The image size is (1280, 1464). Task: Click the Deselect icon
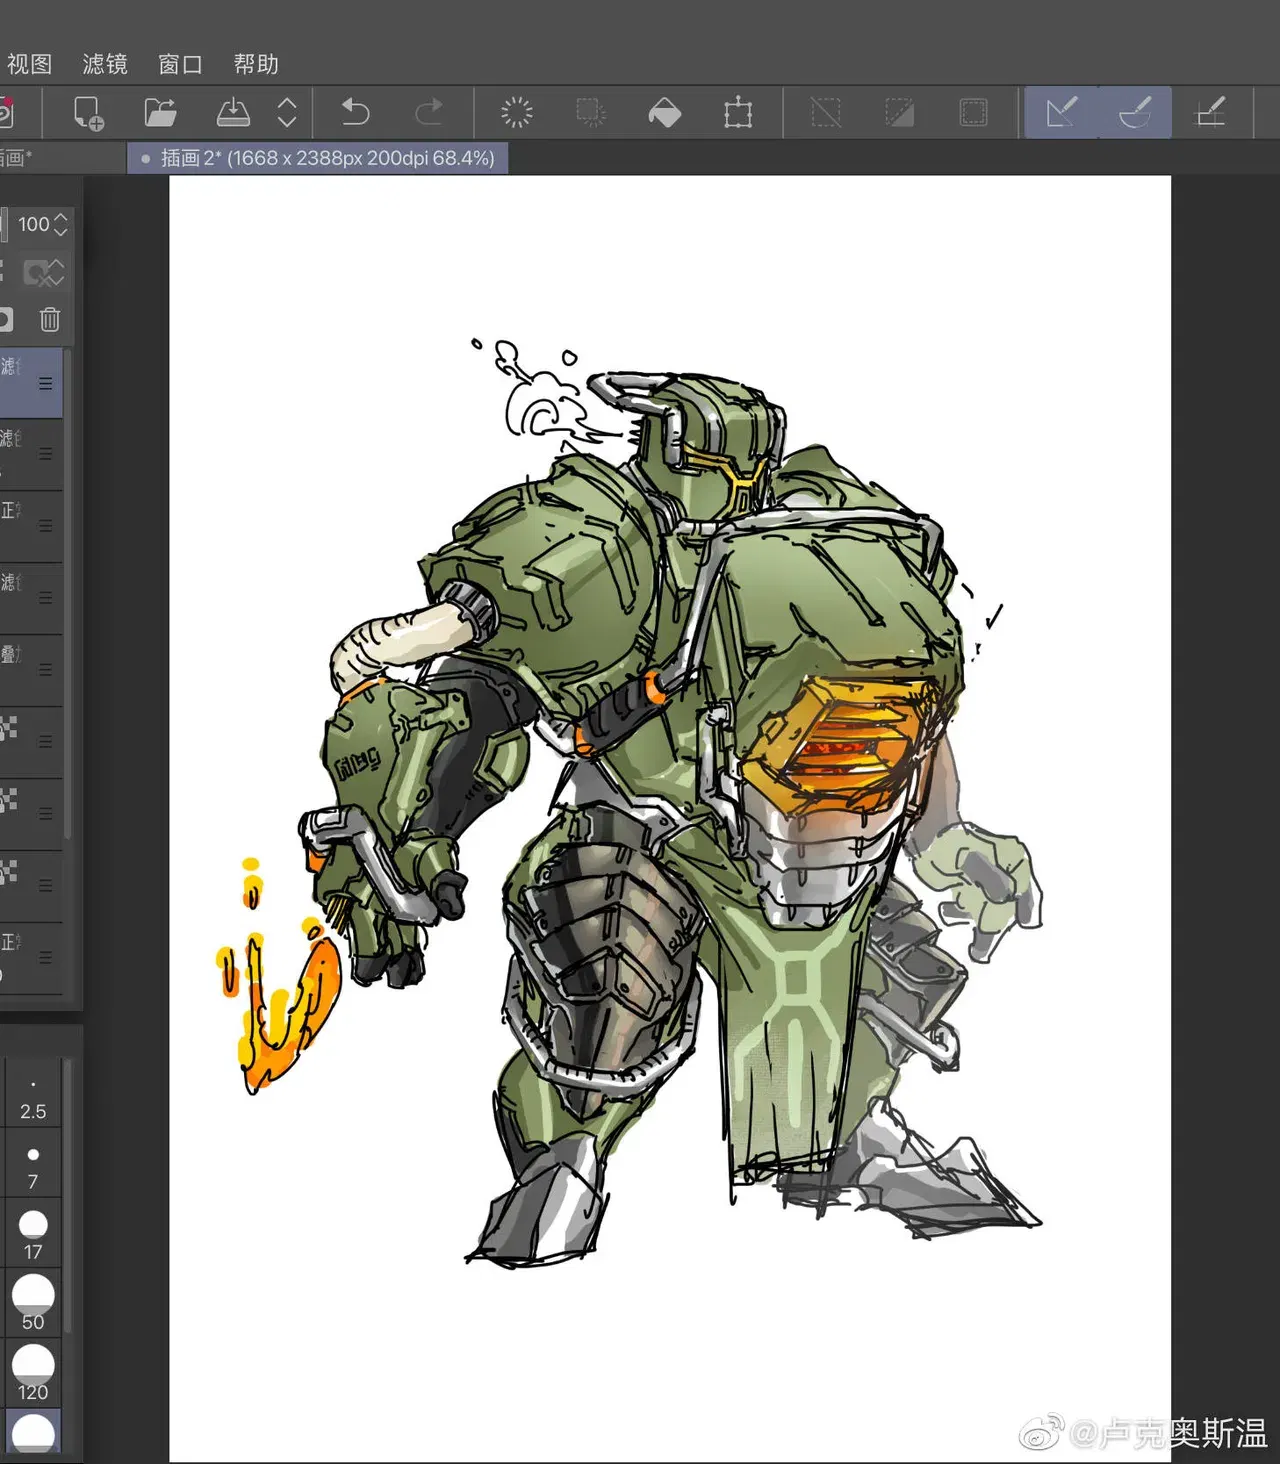click(x=826, y=112)
